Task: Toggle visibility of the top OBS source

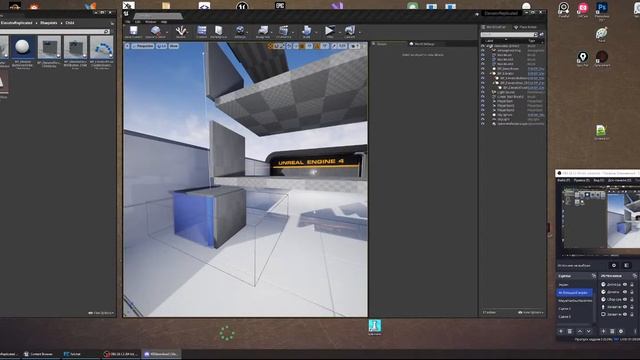Action: click(625, 284)
